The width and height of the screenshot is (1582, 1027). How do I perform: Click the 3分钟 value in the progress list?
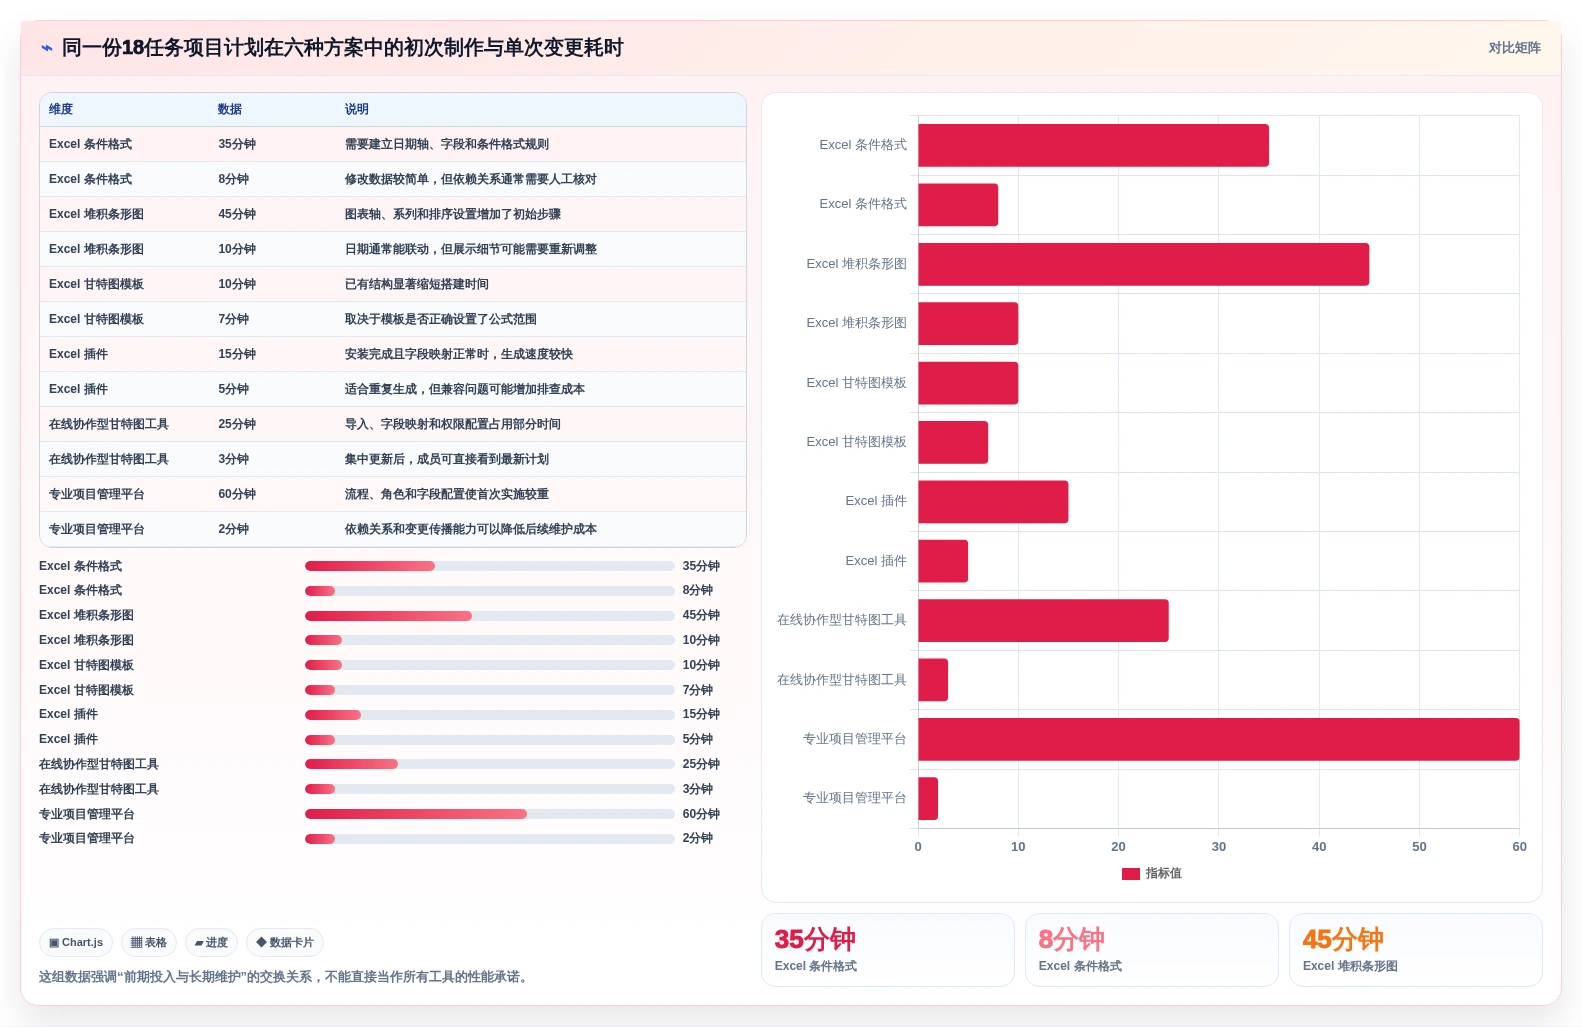[698, 789]
